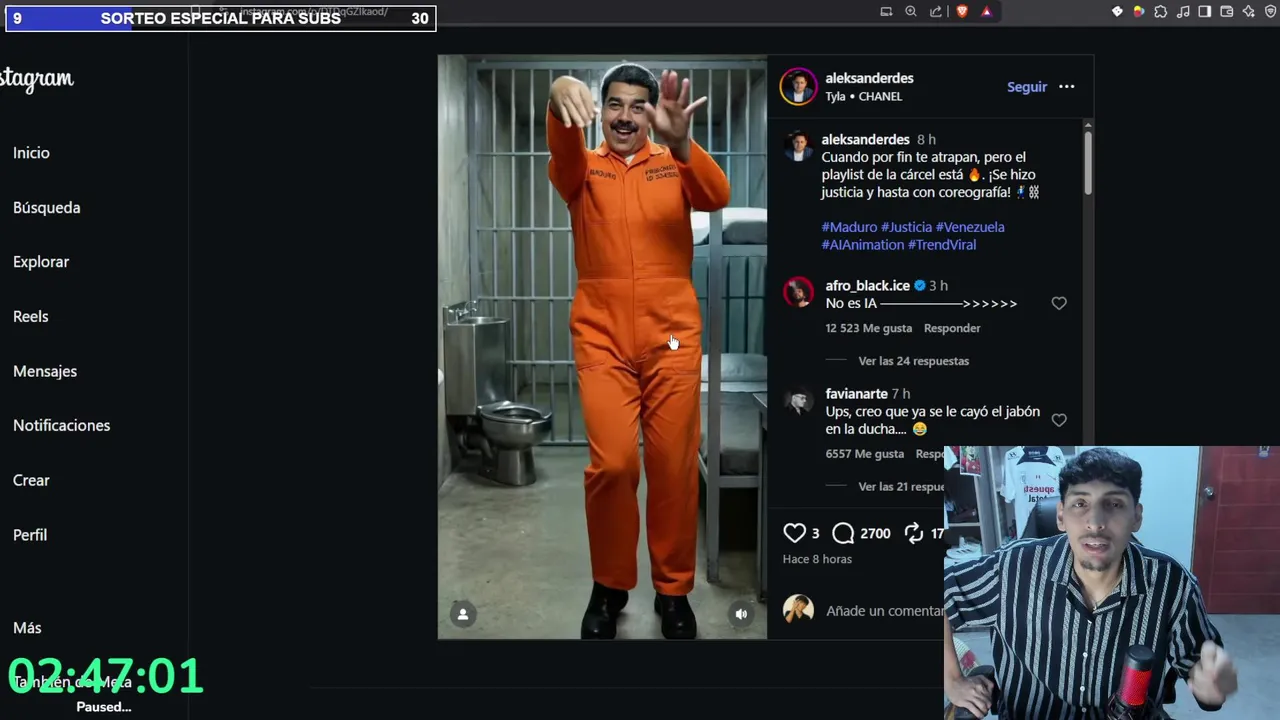Open the Brave Wallet icon
The height and width of the screenshot is (720, 1280).
pyautogui.click(x=1227, y=12)
